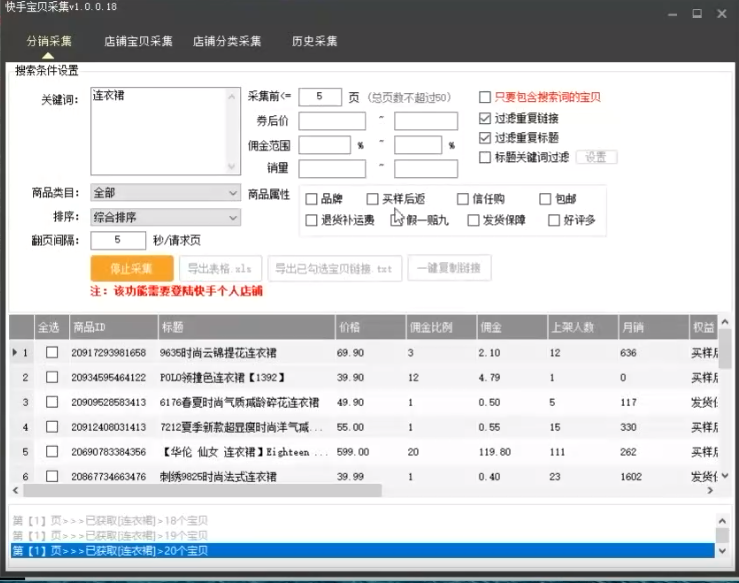The height and width of the screenshot is (583, 739).
Task: Enable 只要包含搜索词的宝贝 checkbox
Action: tap(484, 98)
